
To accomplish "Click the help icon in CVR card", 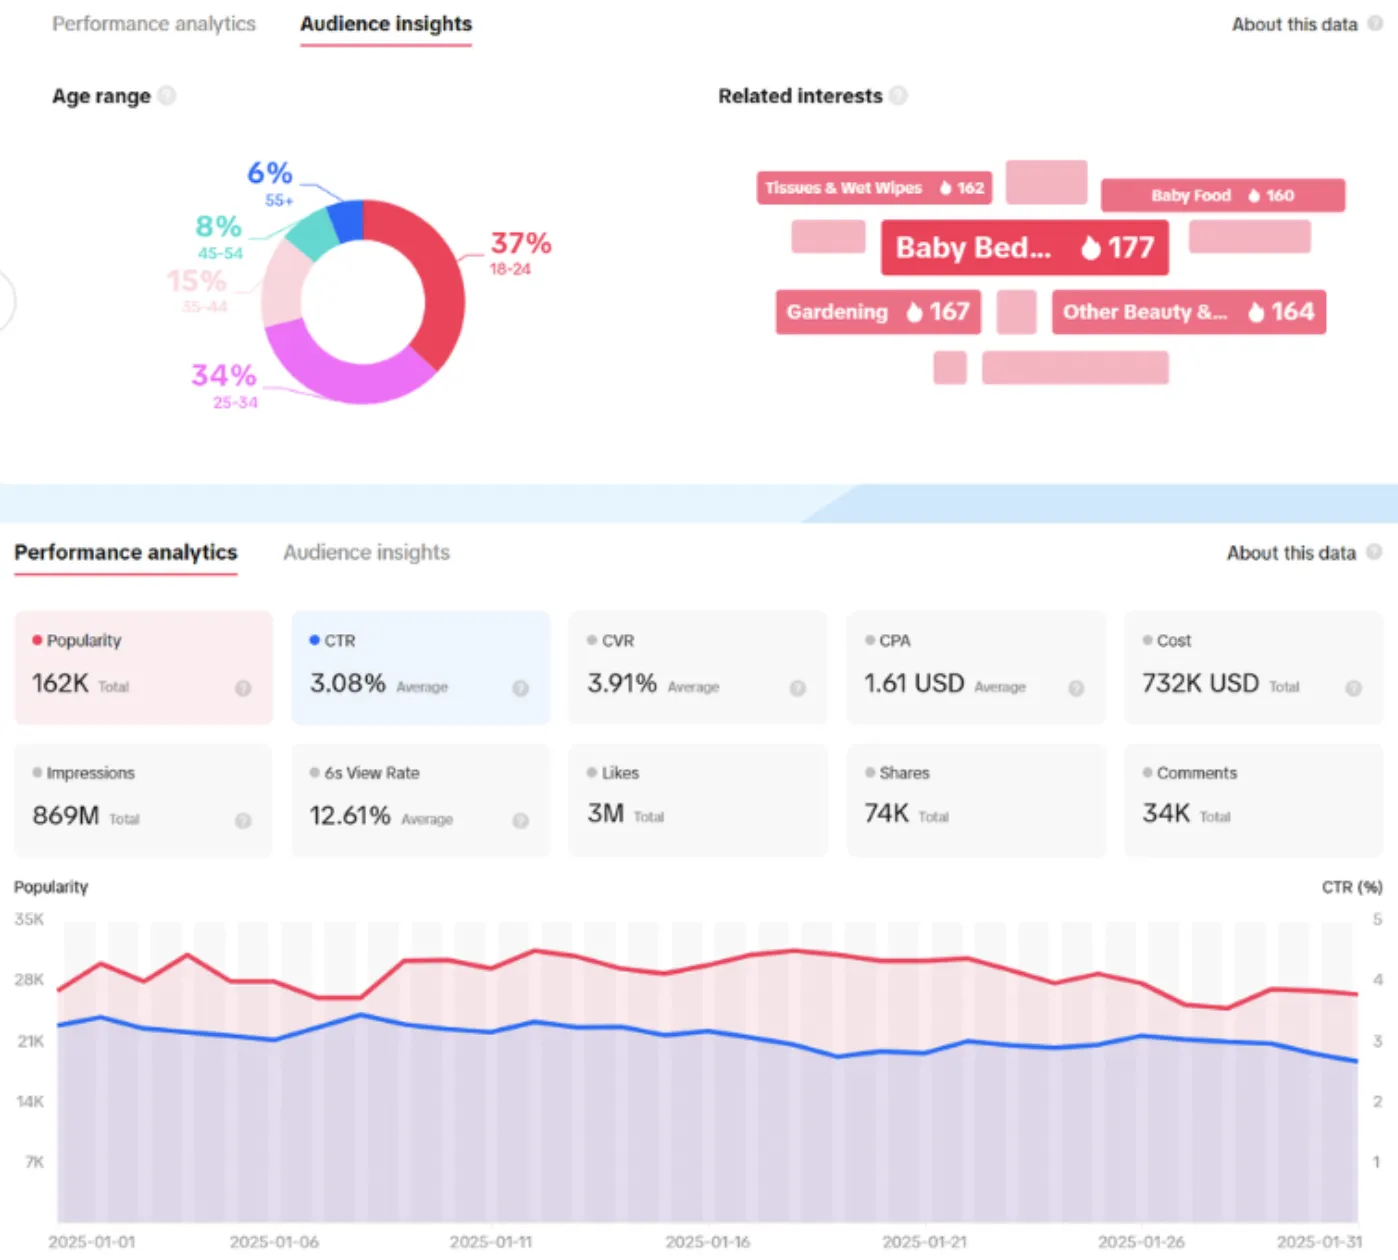I will pyautogui.click(x=797, y=688).
